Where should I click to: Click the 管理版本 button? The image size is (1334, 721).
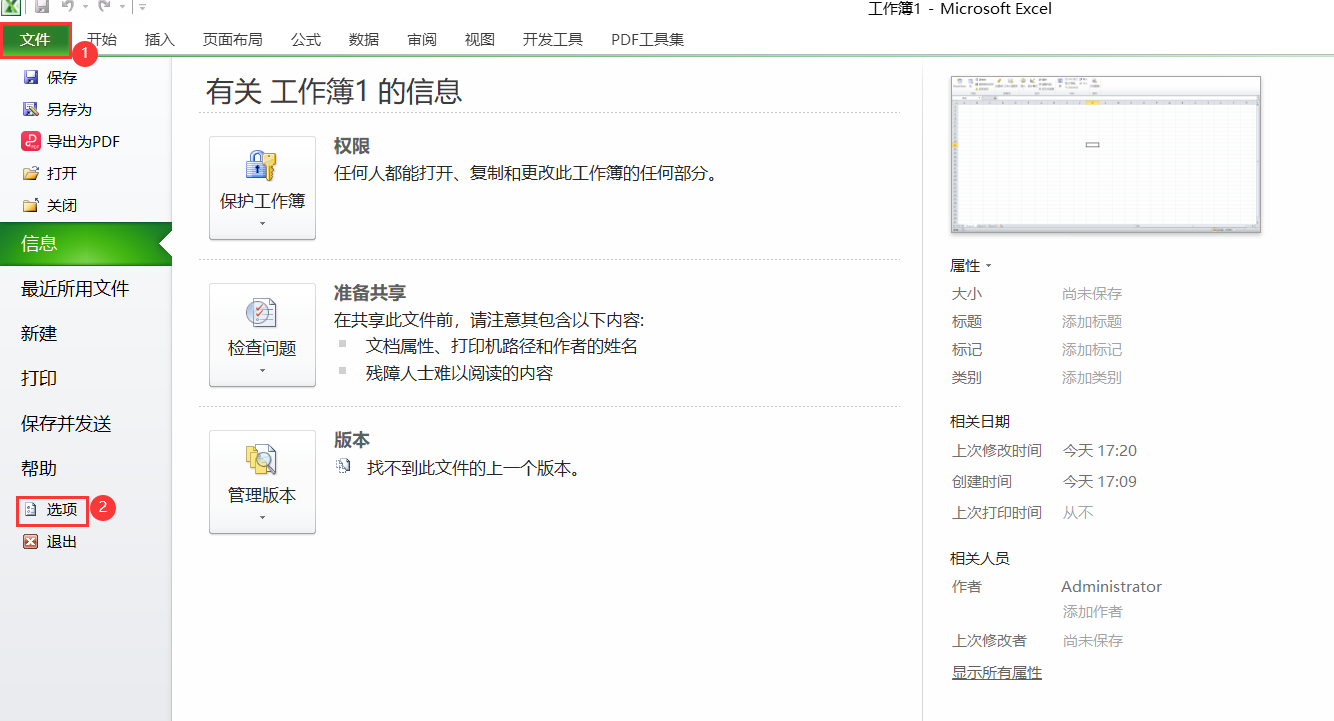click(262, 482)
